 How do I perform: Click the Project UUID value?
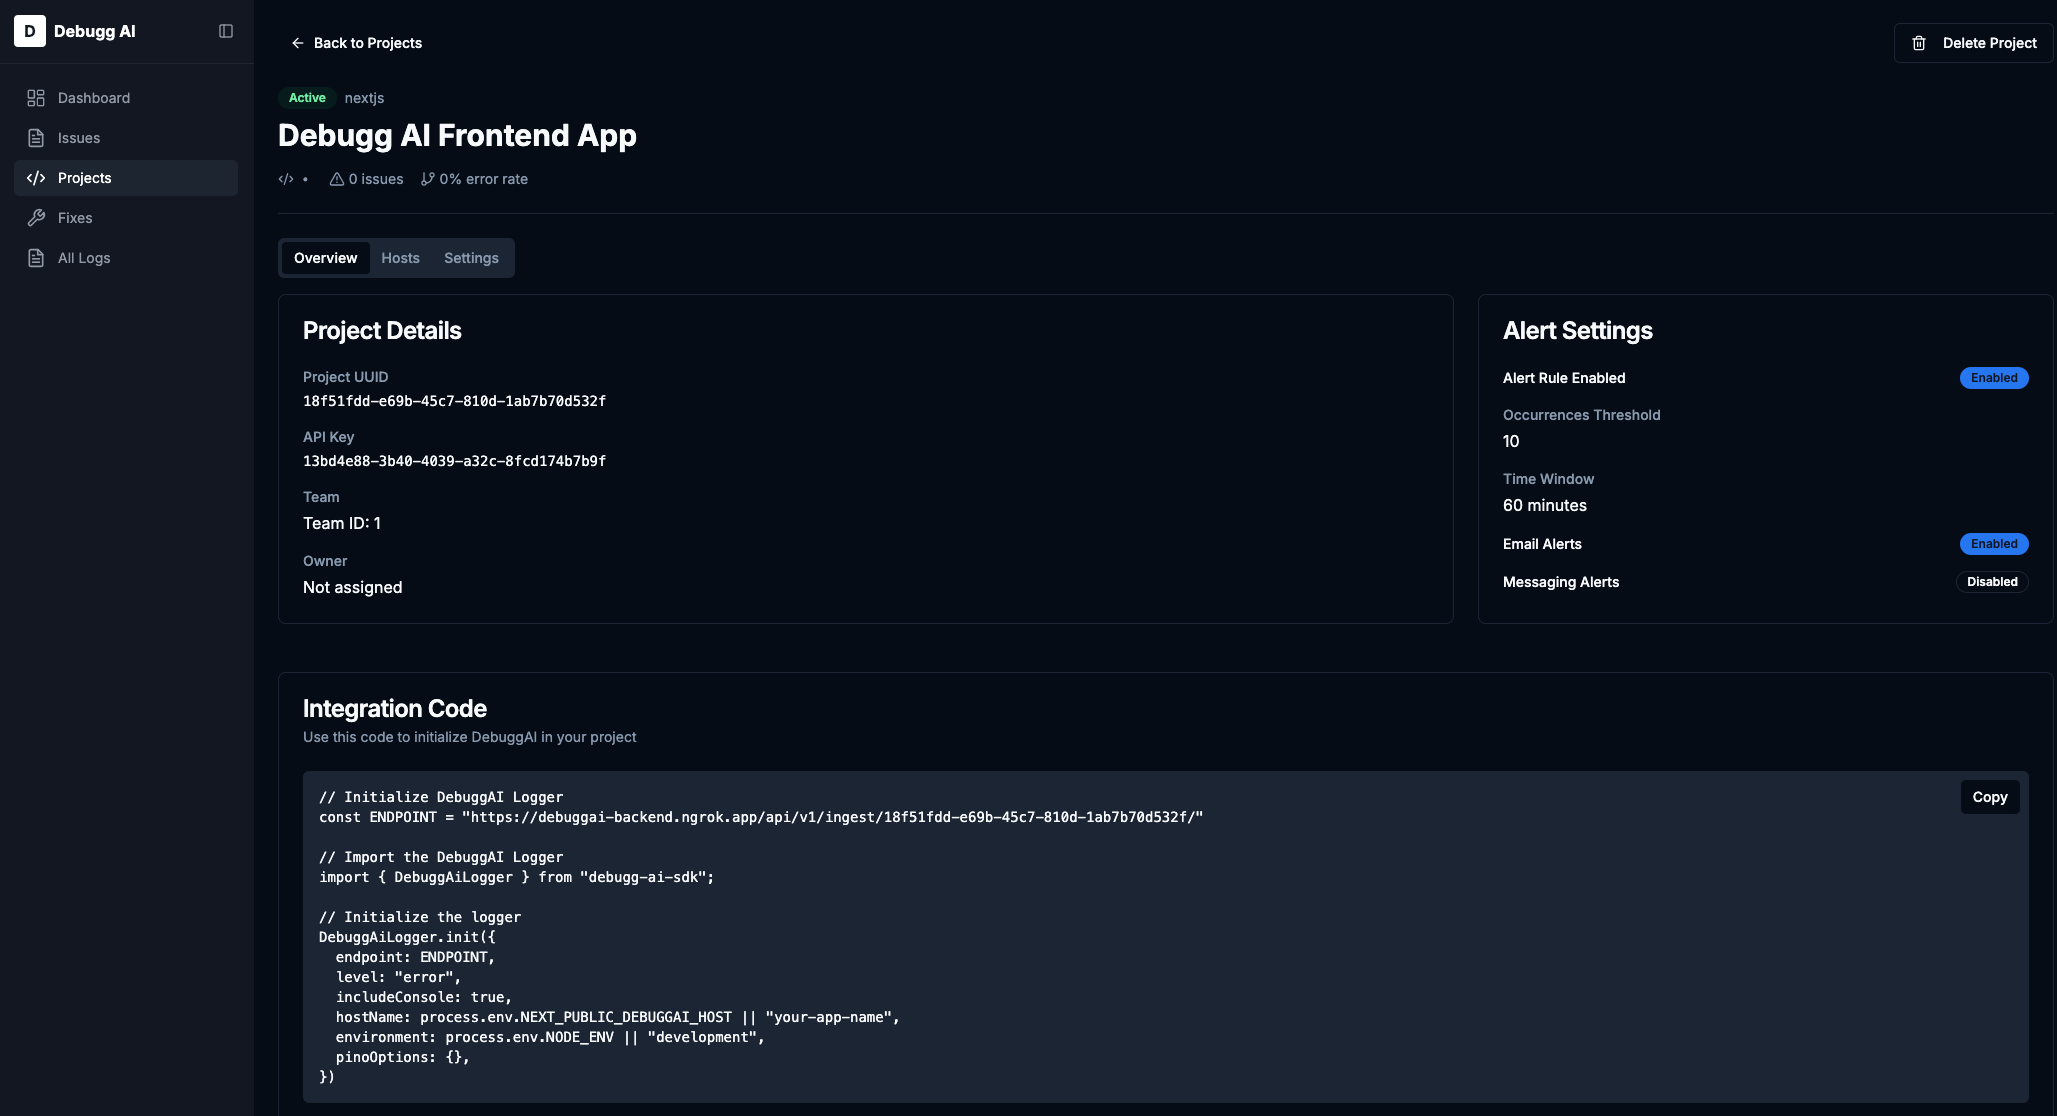tap(454, 401)
